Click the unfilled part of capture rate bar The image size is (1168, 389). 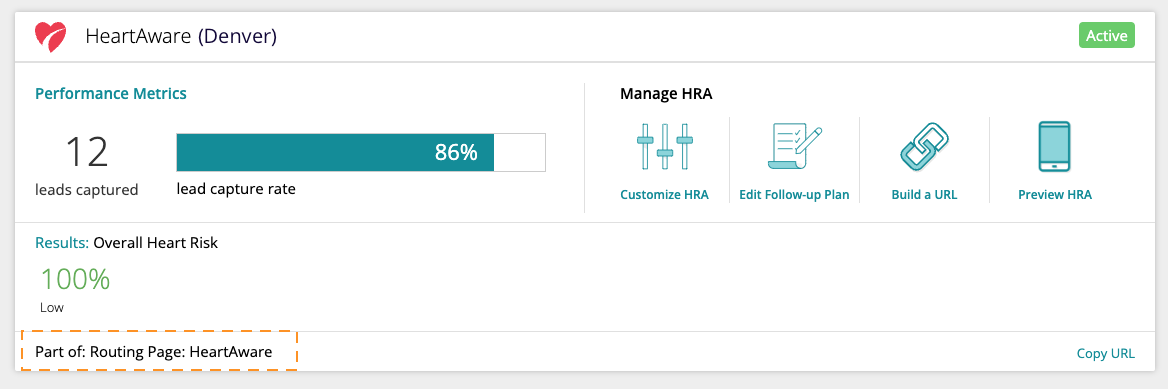click(520, 153)
